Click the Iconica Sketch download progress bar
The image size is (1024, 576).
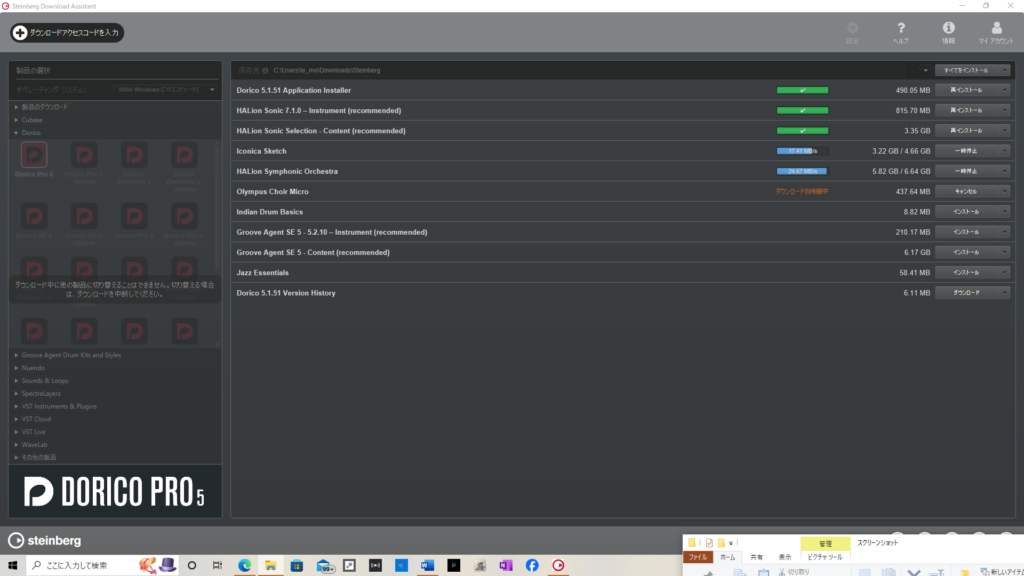coord(802,151)
